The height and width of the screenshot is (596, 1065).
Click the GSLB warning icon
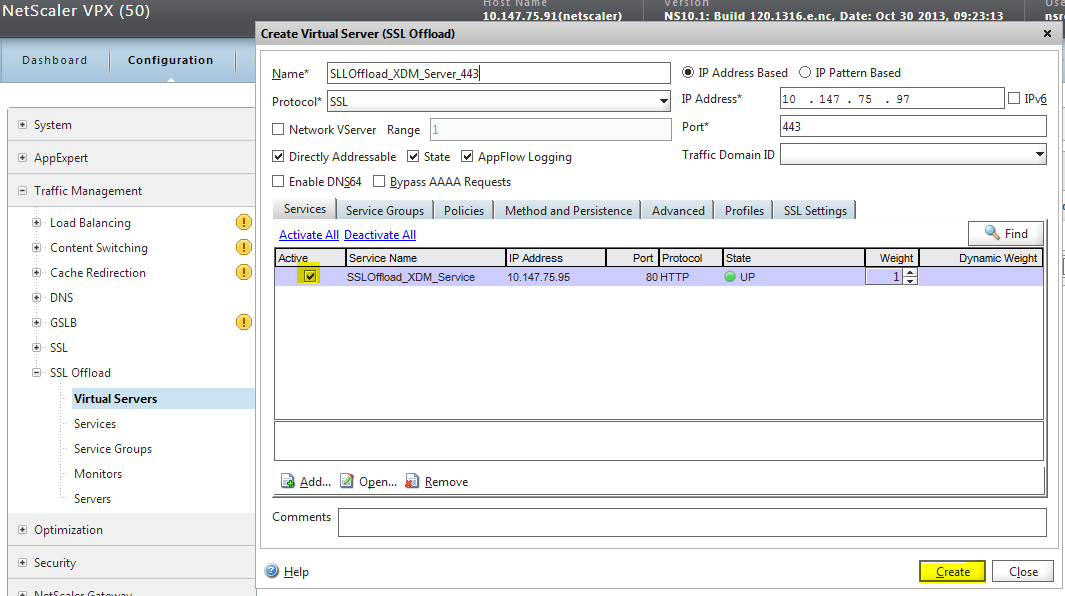243,322
